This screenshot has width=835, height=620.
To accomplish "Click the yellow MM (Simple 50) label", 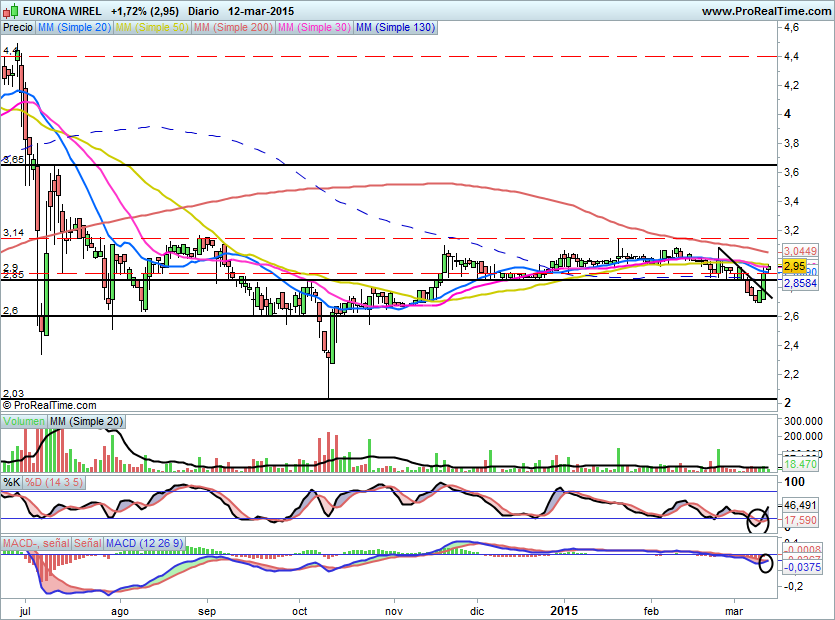I will coord(151,28).
